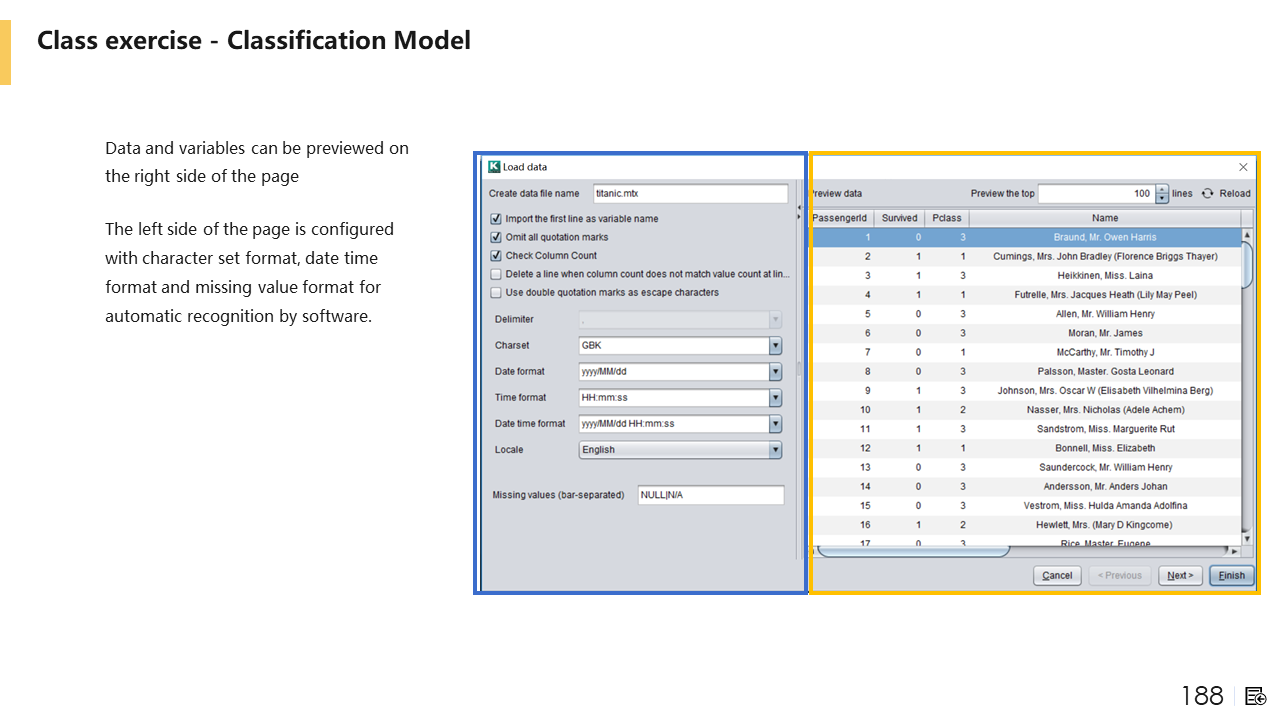Viewport: 1280px width, 720px height.
Task: Open the Locale dropdown showing English
Action: coord(775,450)
